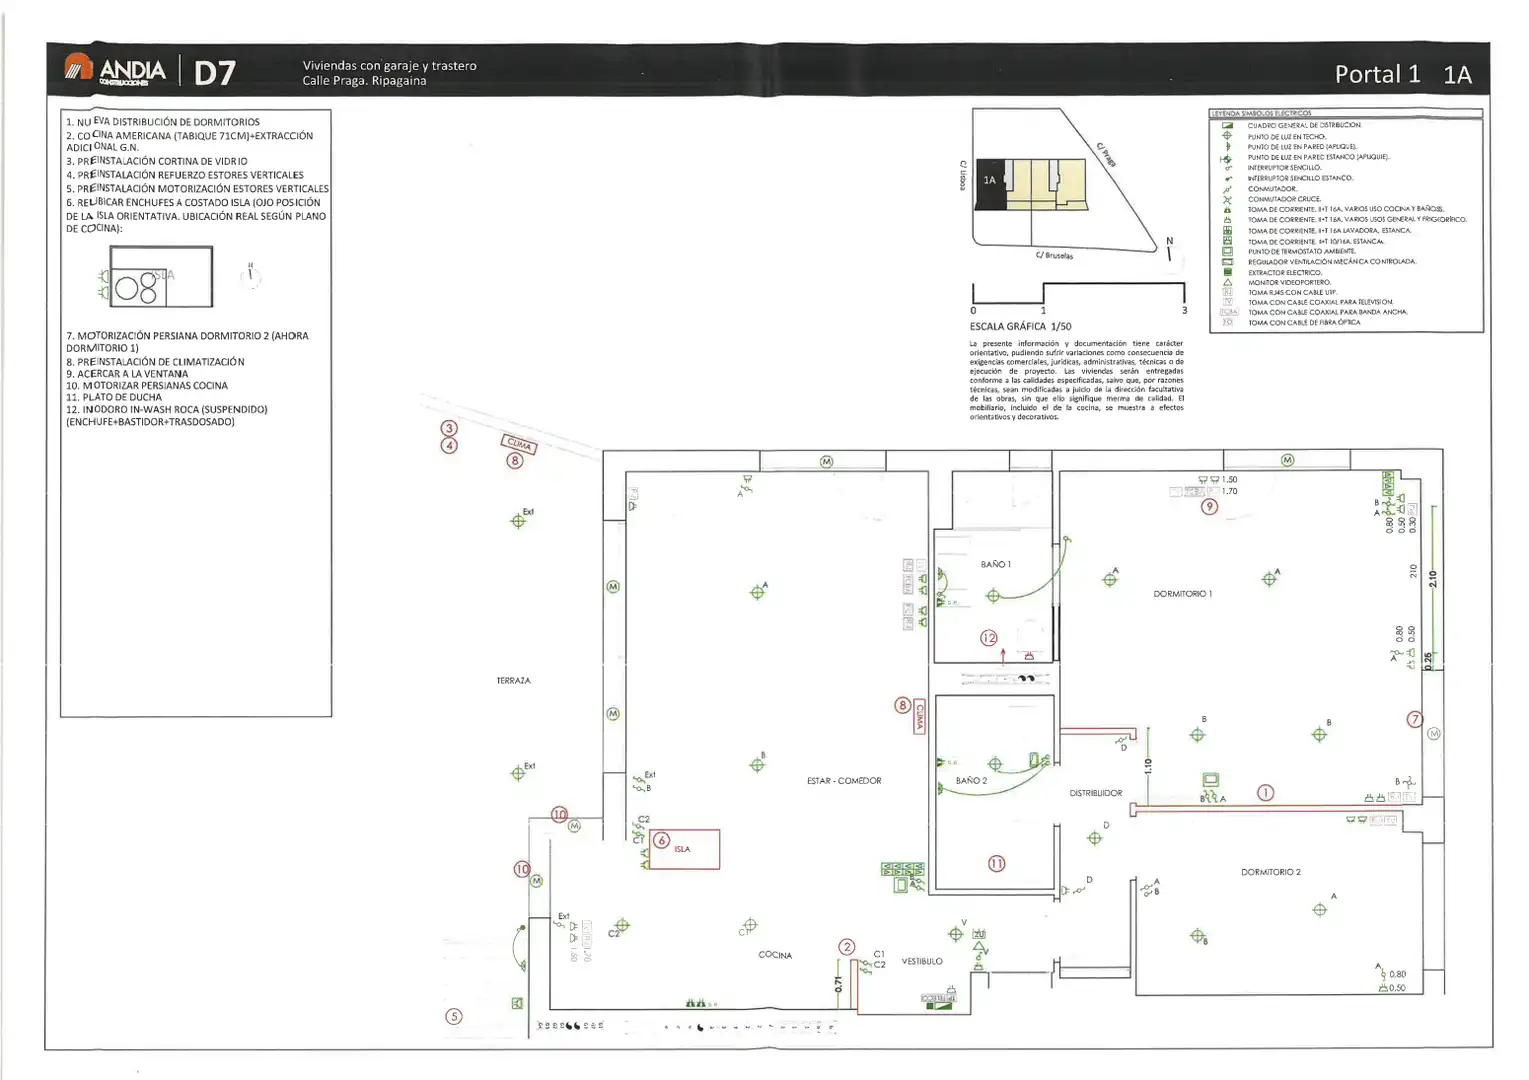
Task: Click the circled number 9 marker in Dormitorio 1
Action: pos(1209,507)
